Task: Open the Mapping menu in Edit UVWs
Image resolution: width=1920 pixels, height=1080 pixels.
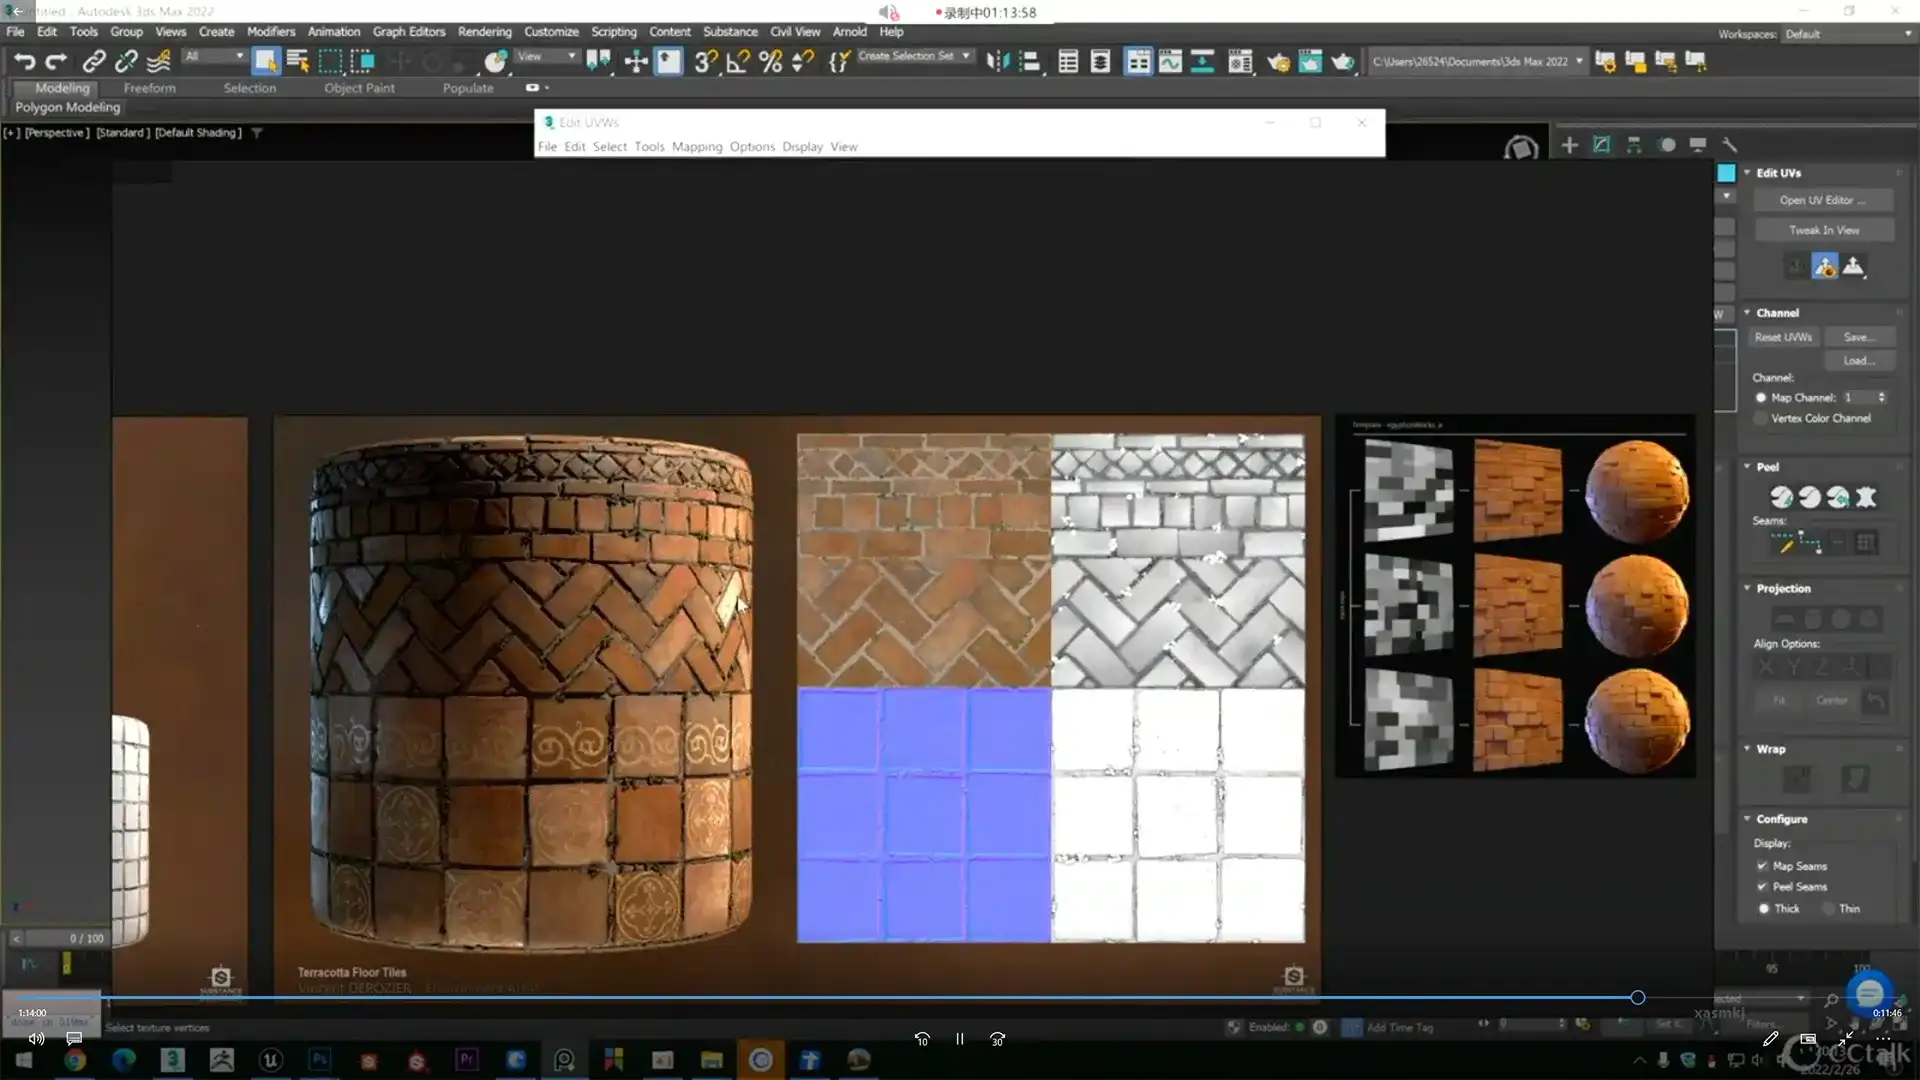Action: pos(696,147)
